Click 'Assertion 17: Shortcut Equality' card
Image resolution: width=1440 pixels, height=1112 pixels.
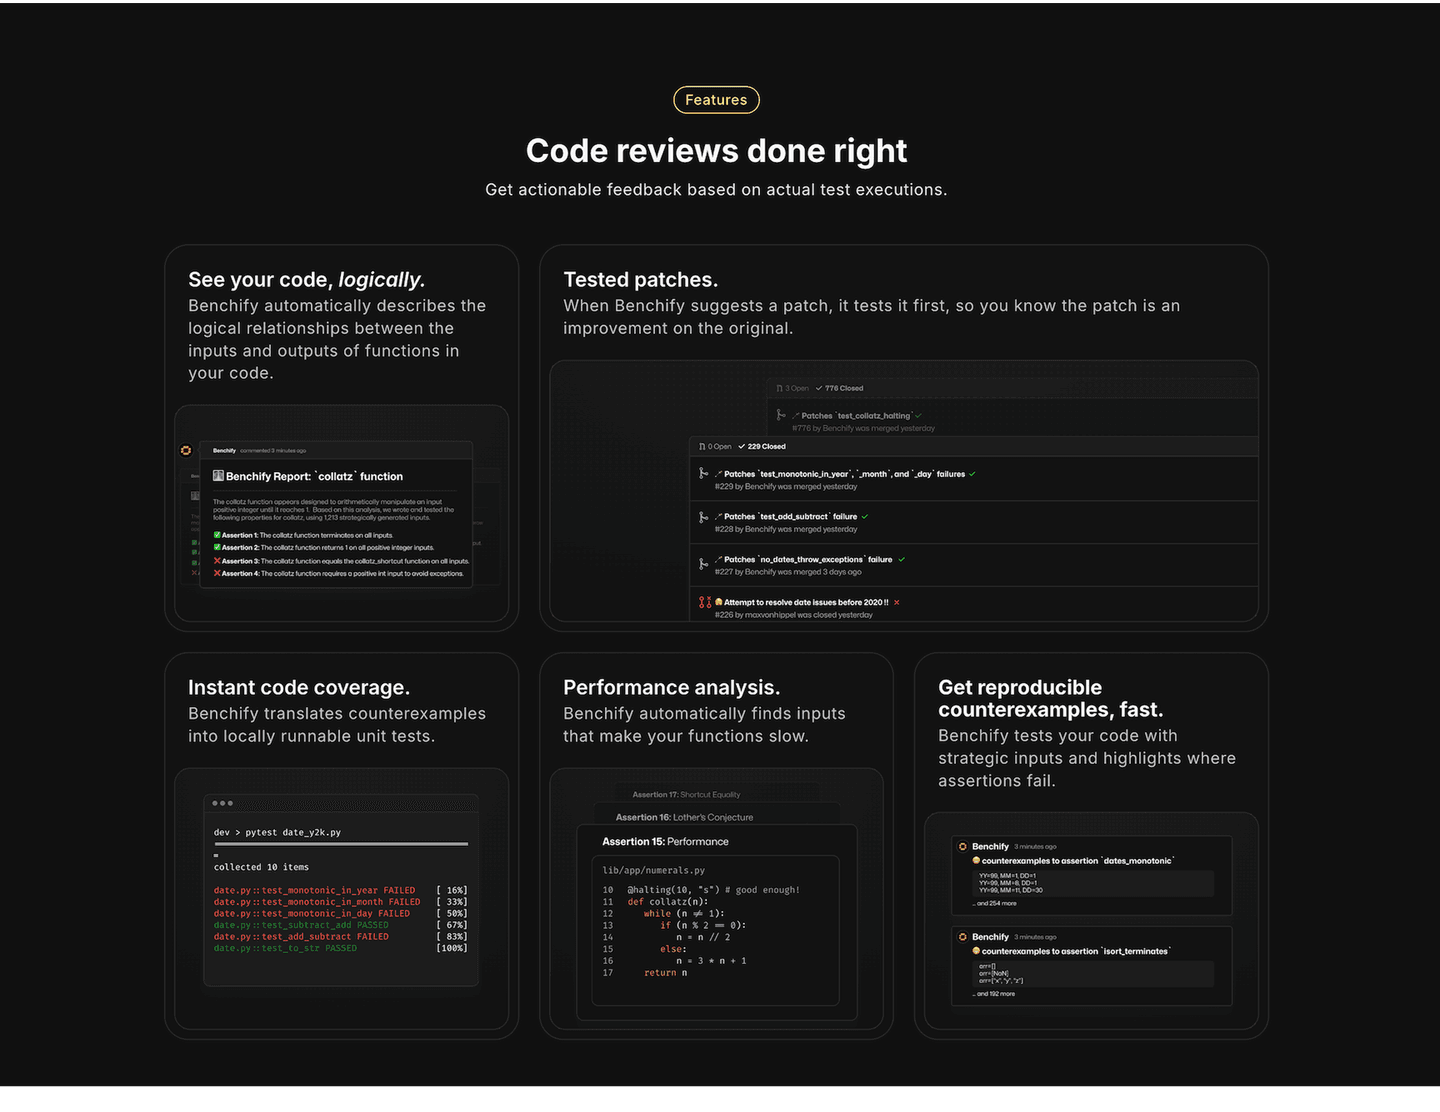[x=687, y=795]
